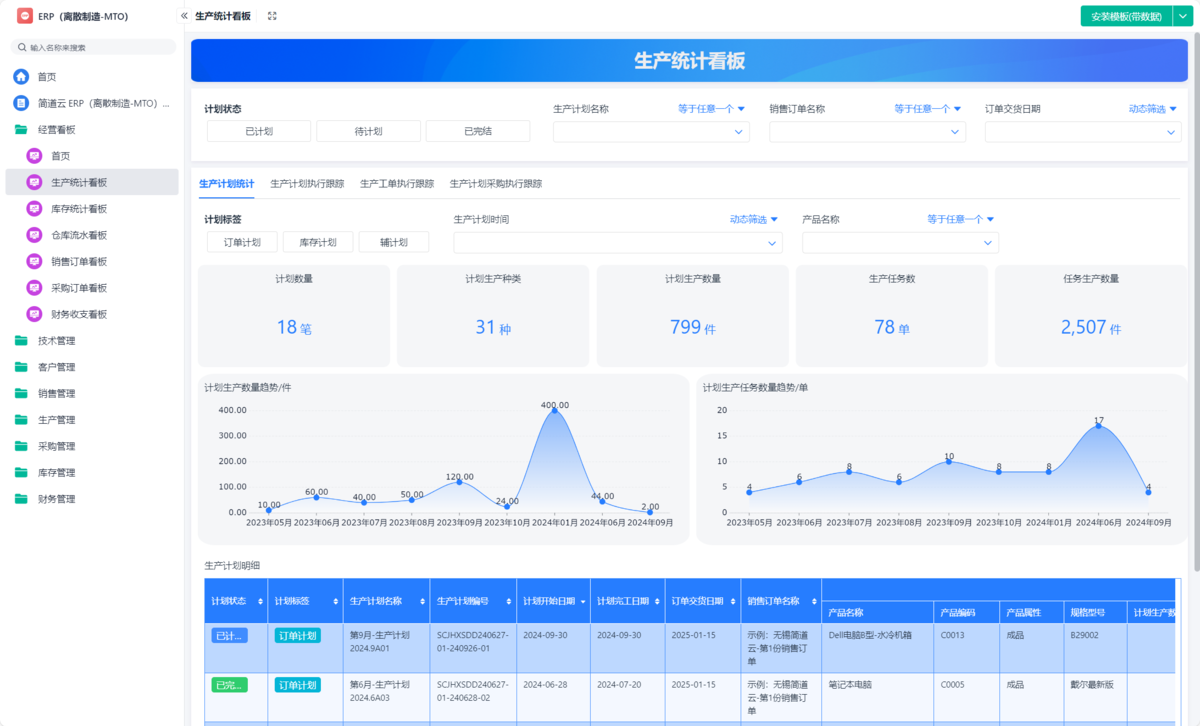Open the 产品名称 combo box
This screenshot has height=726, width=1200.
[900, 241]
